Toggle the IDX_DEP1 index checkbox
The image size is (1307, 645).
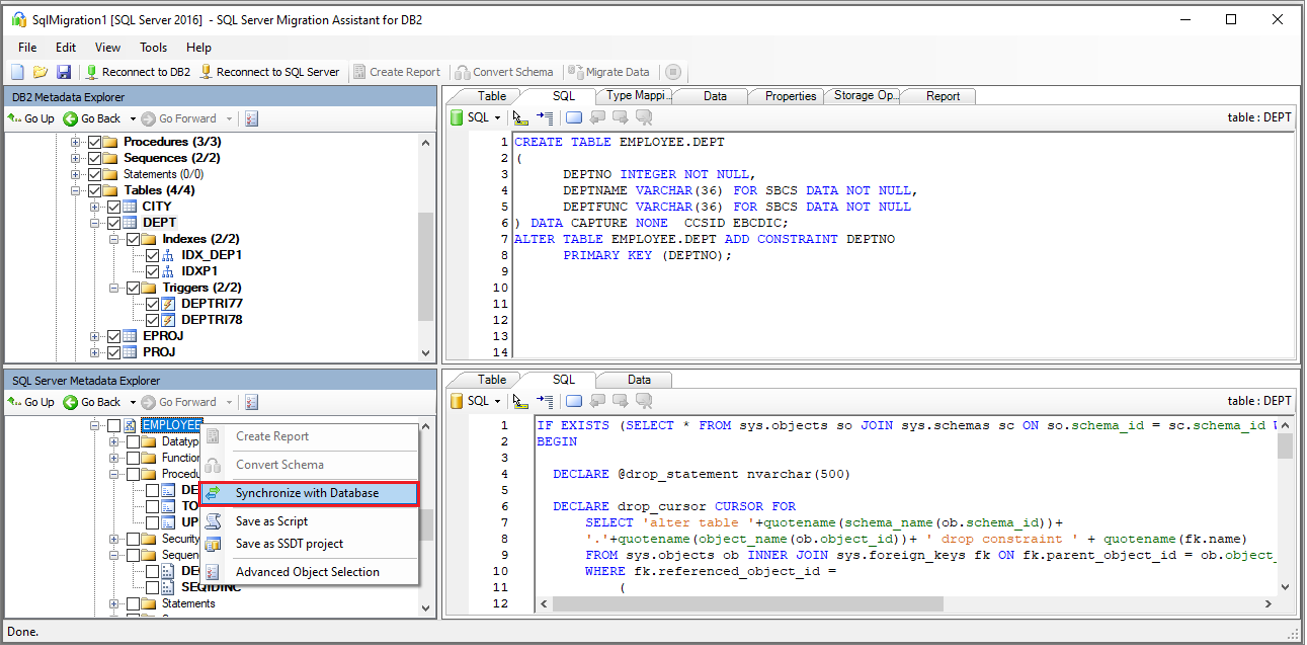click(x=152, y=255)
